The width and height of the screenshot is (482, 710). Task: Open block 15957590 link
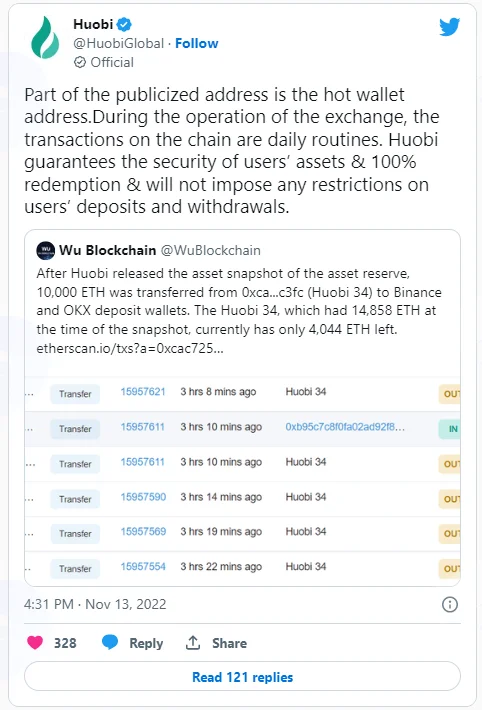(143, 497)
